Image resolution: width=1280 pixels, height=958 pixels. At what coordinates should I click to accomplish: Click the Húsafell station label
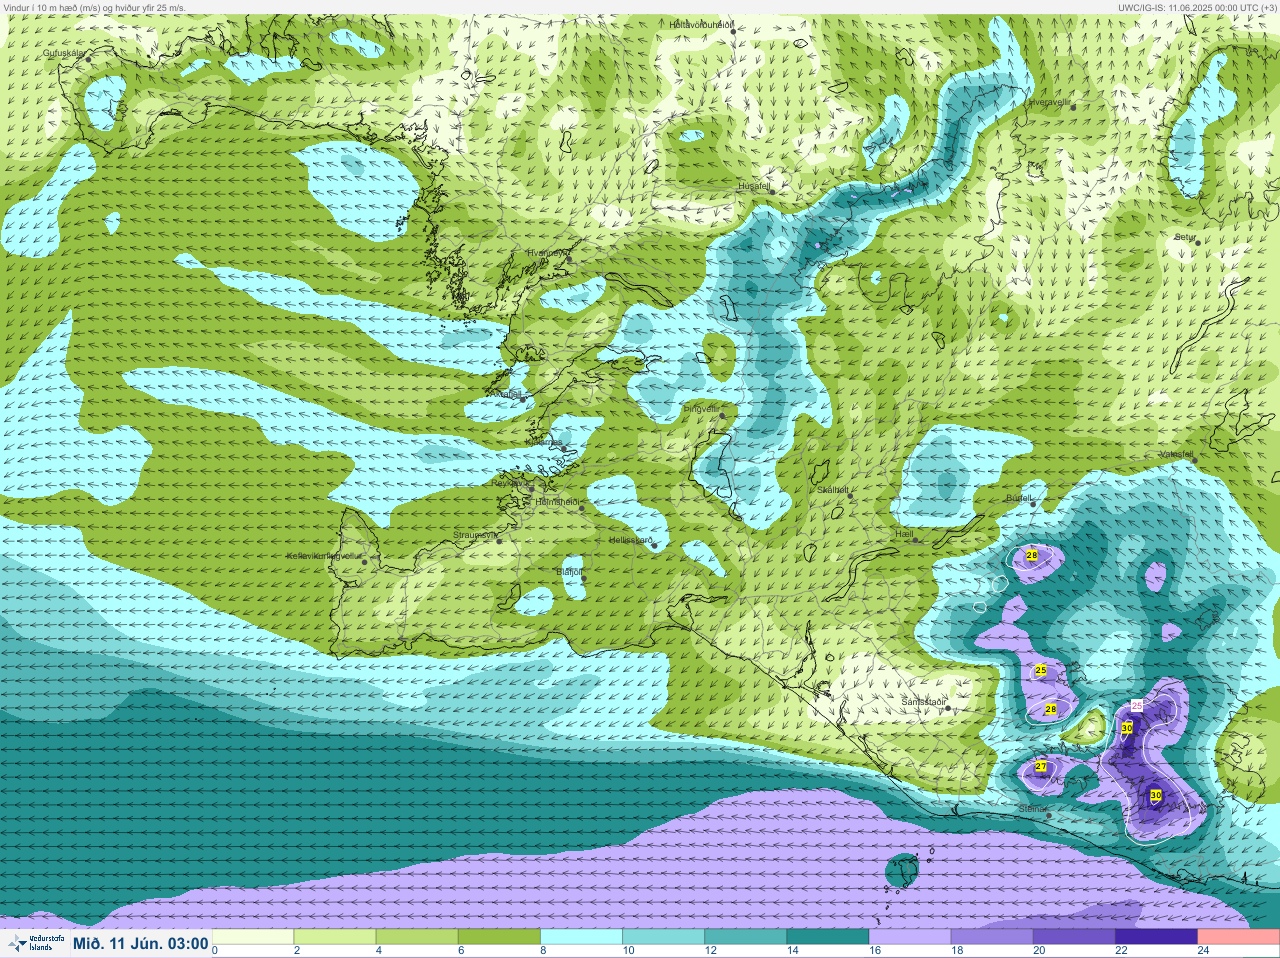point(754,186)
